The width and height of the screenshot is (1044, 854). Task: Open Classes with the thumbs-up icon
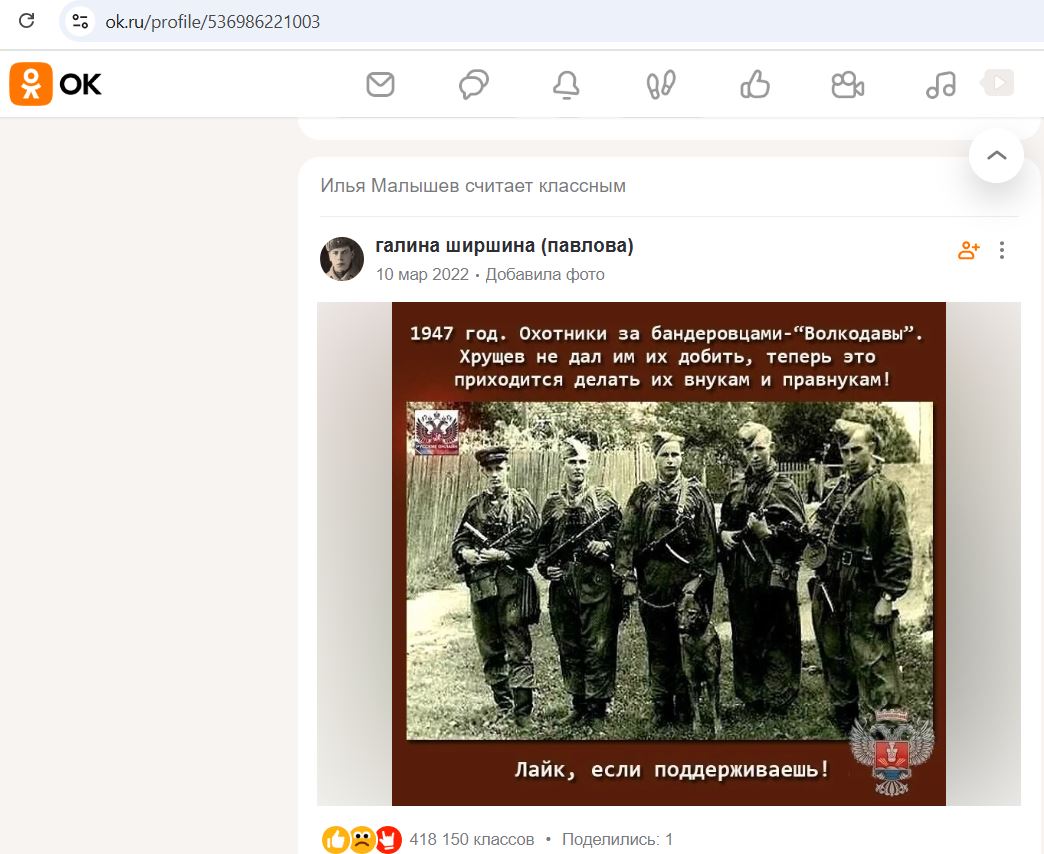tap(755, 84)
